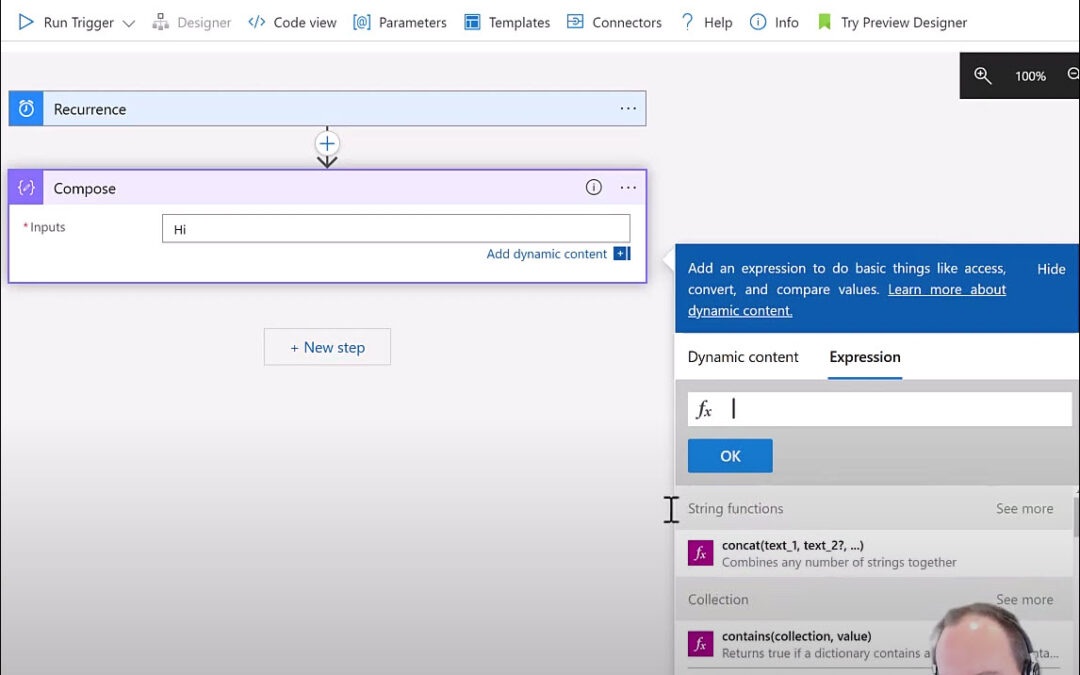Click the Compose action icon
This screenshot has height=675, width=1080.
click(26, 187)
